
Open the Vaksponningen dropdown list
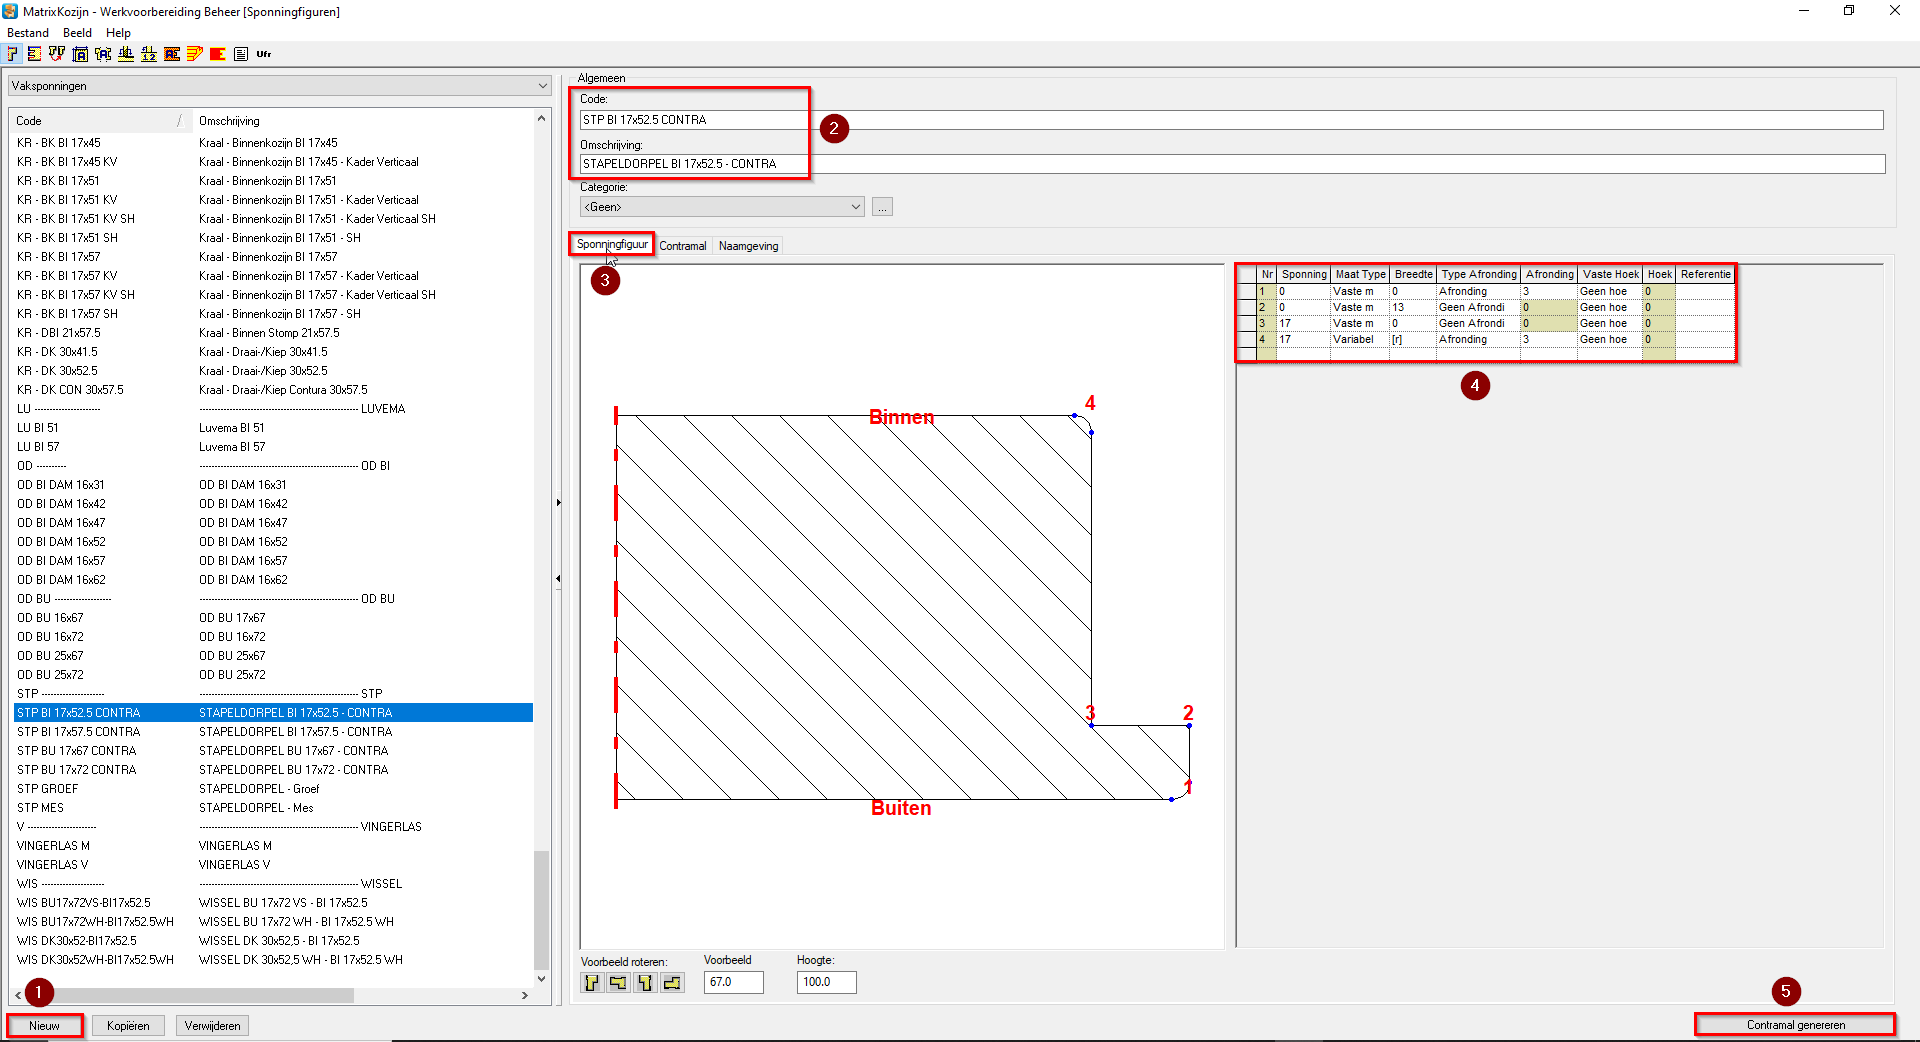542,86
